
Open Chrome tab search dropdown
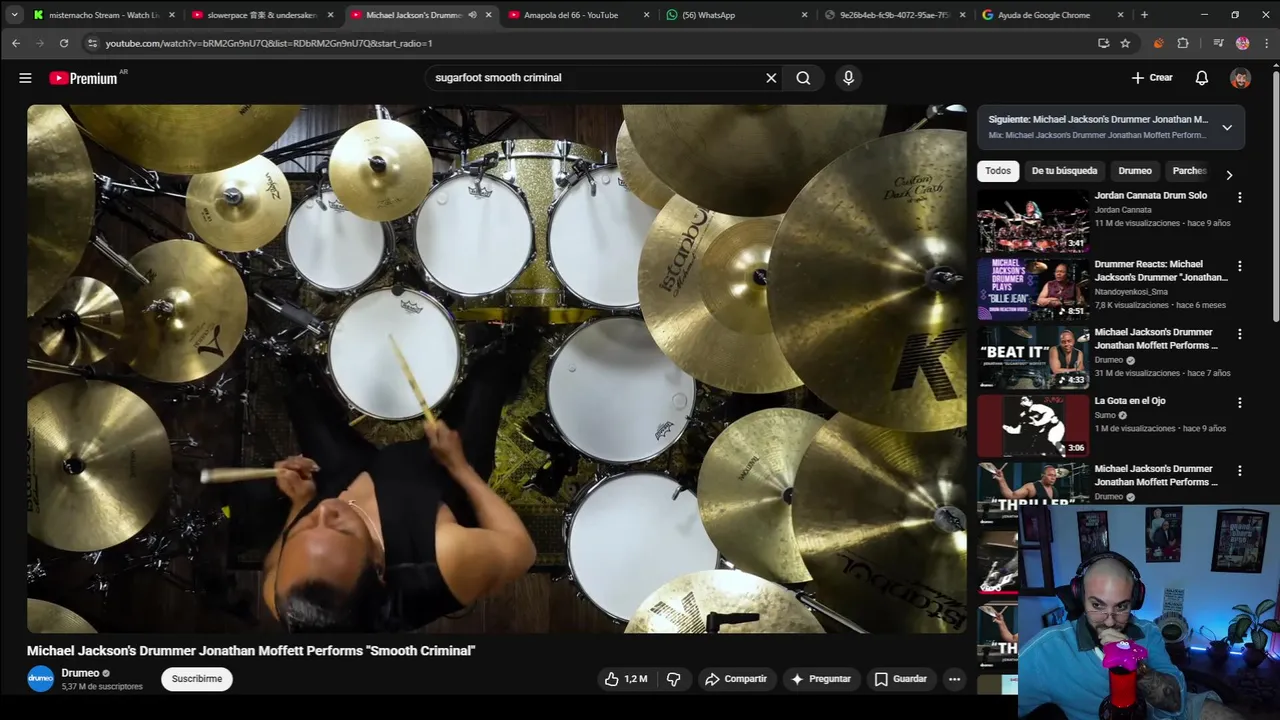[14, 15]
